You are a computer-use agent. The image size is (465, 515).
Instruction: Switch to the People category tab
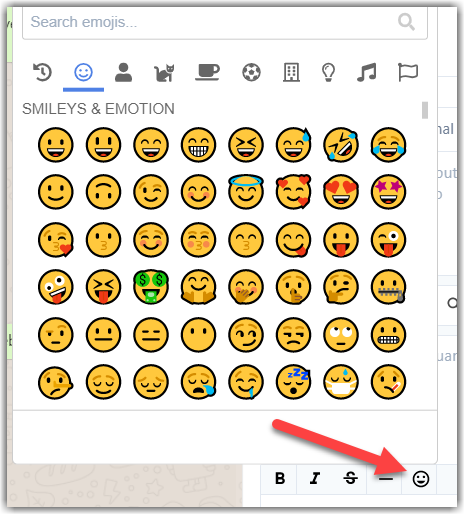pyautogui.click(x=123, y=72)
